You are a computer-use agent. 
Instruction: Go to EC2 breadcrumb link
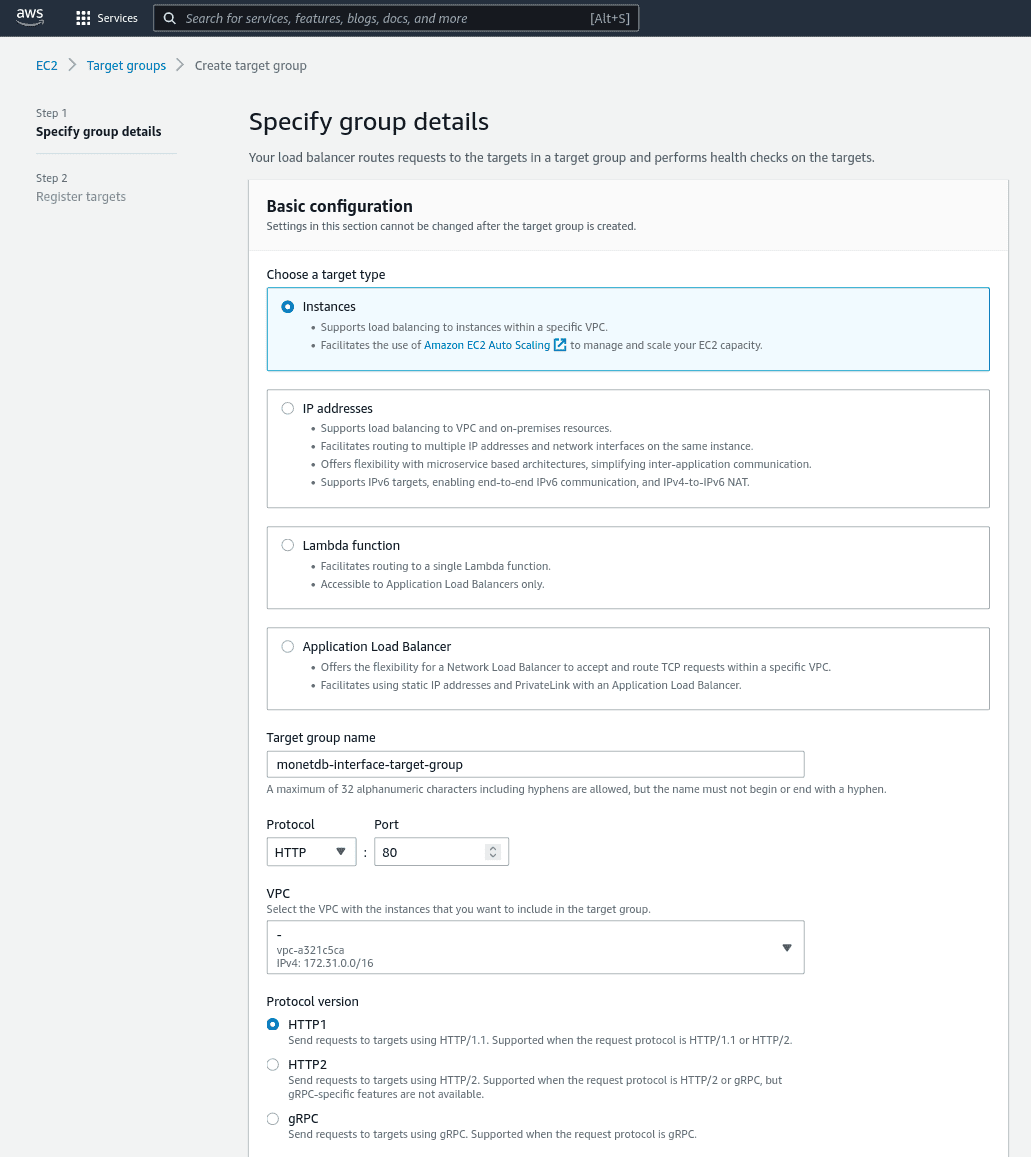click(x=46, y=65)
